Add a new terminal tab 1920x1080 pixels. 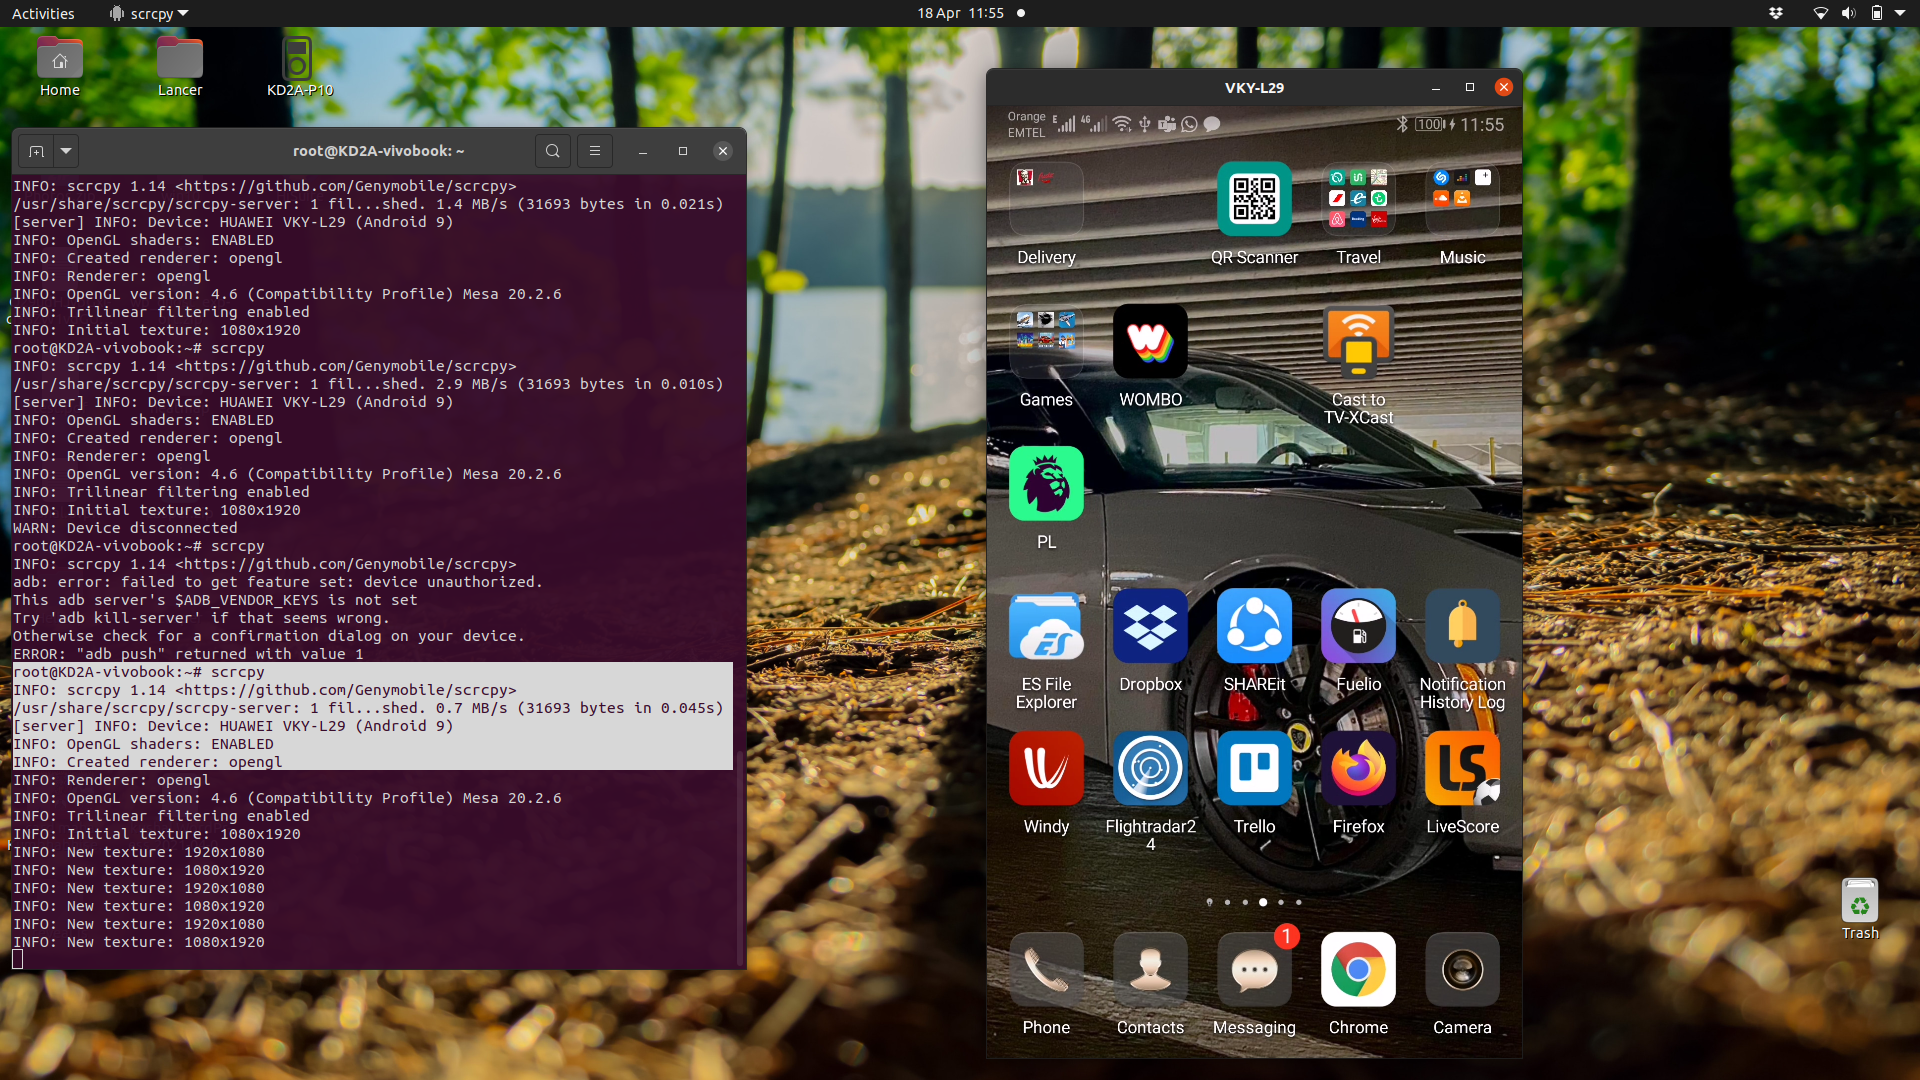click(x=36, y=151)
